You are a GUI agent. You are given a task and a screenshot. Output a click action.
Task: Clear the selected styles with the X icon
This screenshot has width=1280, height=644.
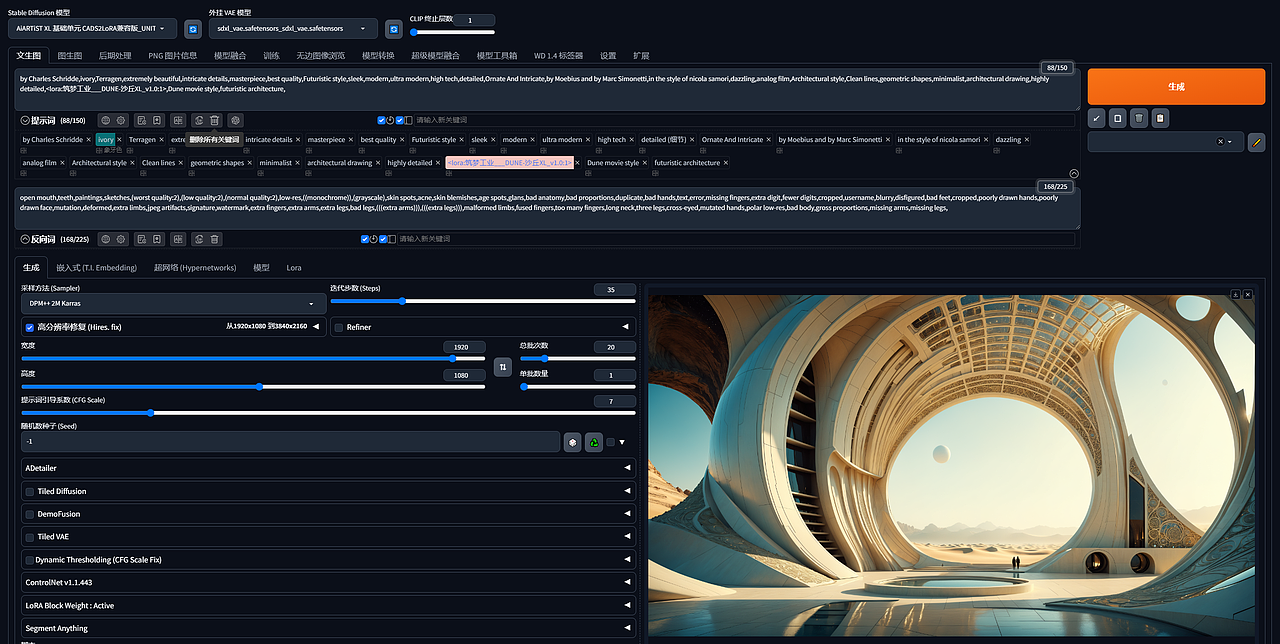click(x=1219, y=142)
